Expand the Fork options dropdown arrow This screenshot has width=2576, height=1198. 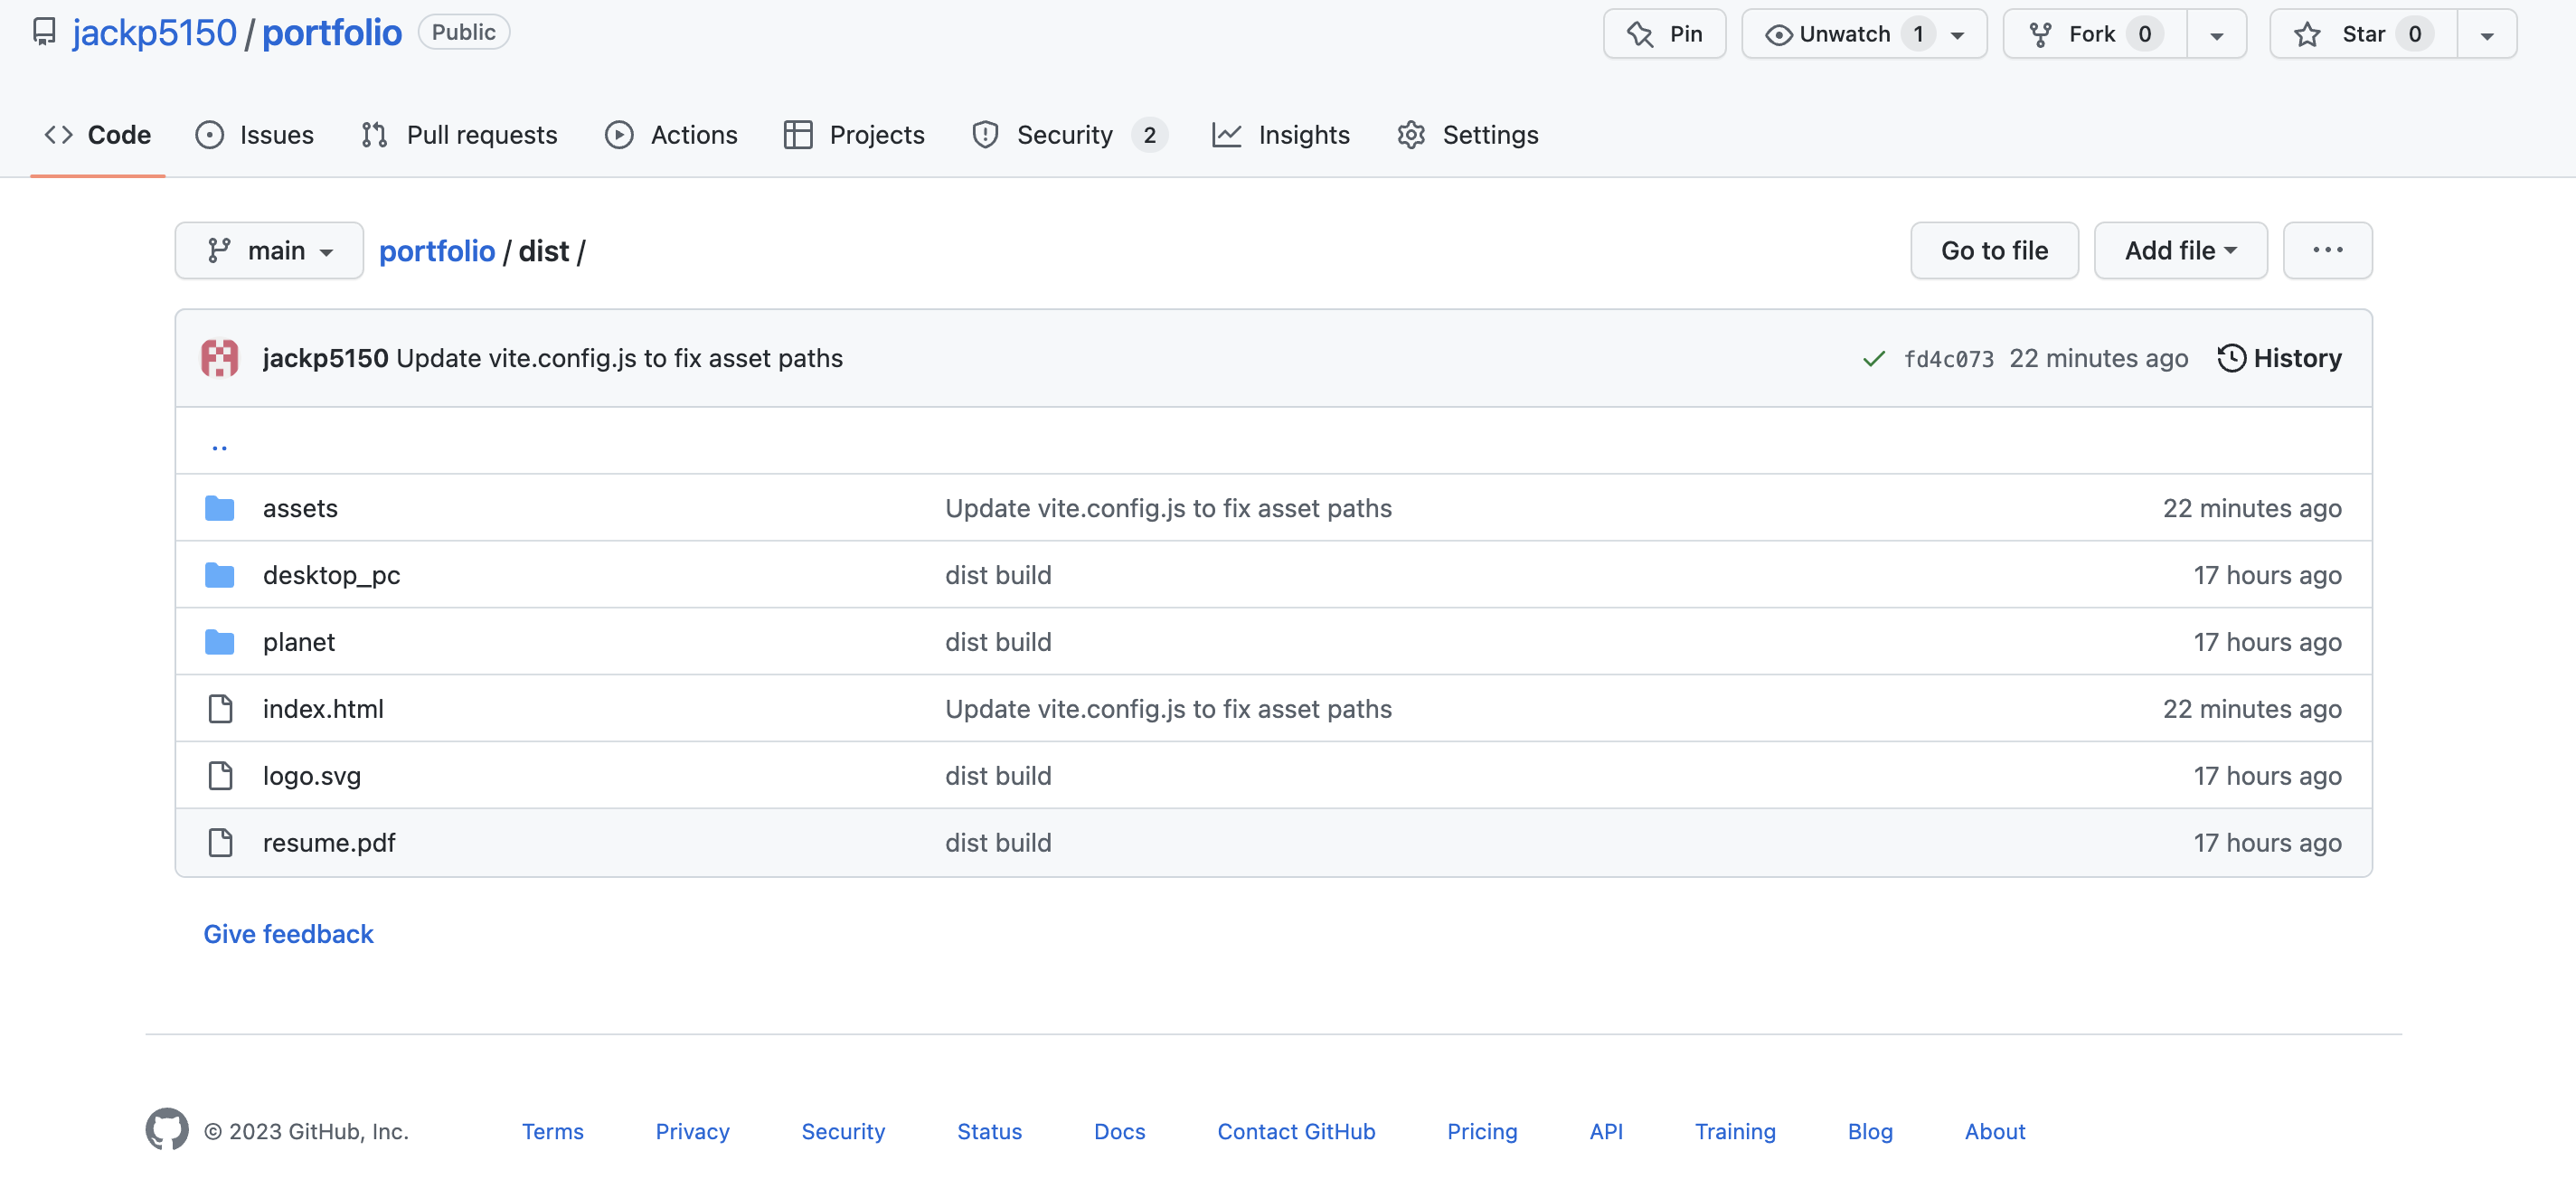click(x=2217, y=34)
